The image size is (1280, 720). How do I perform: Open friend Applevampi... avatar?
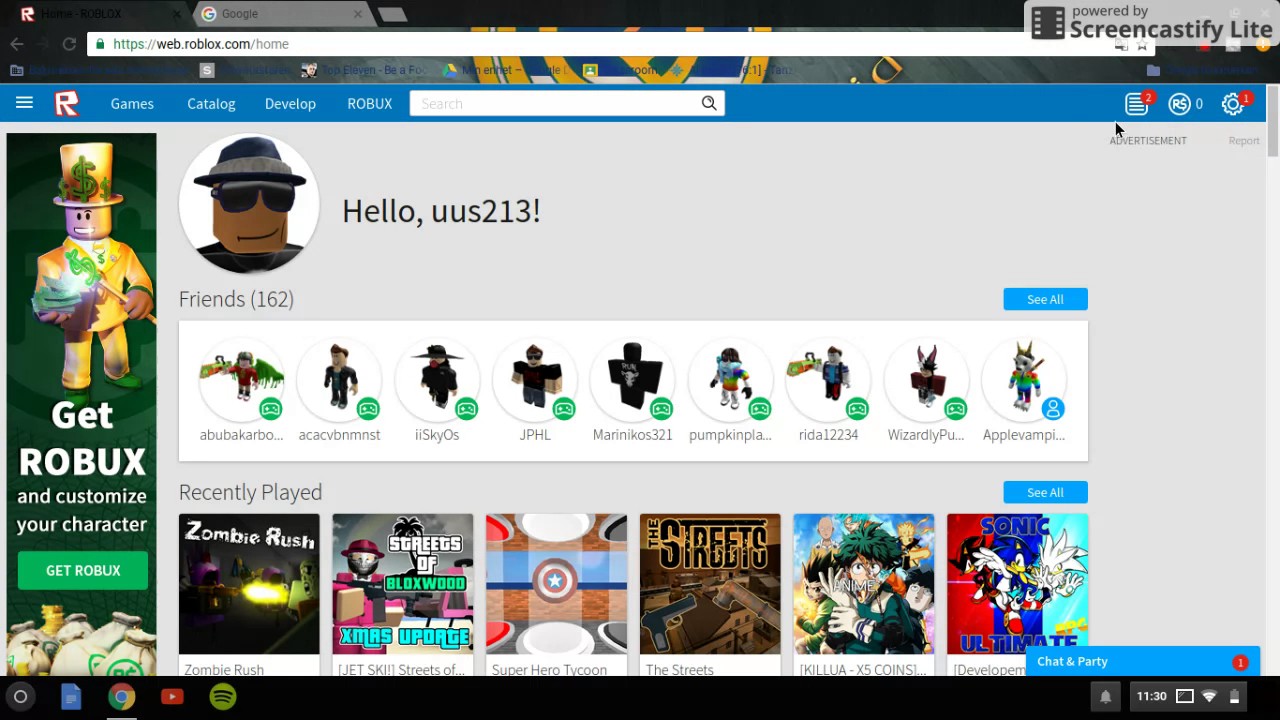pos(1024,380)
